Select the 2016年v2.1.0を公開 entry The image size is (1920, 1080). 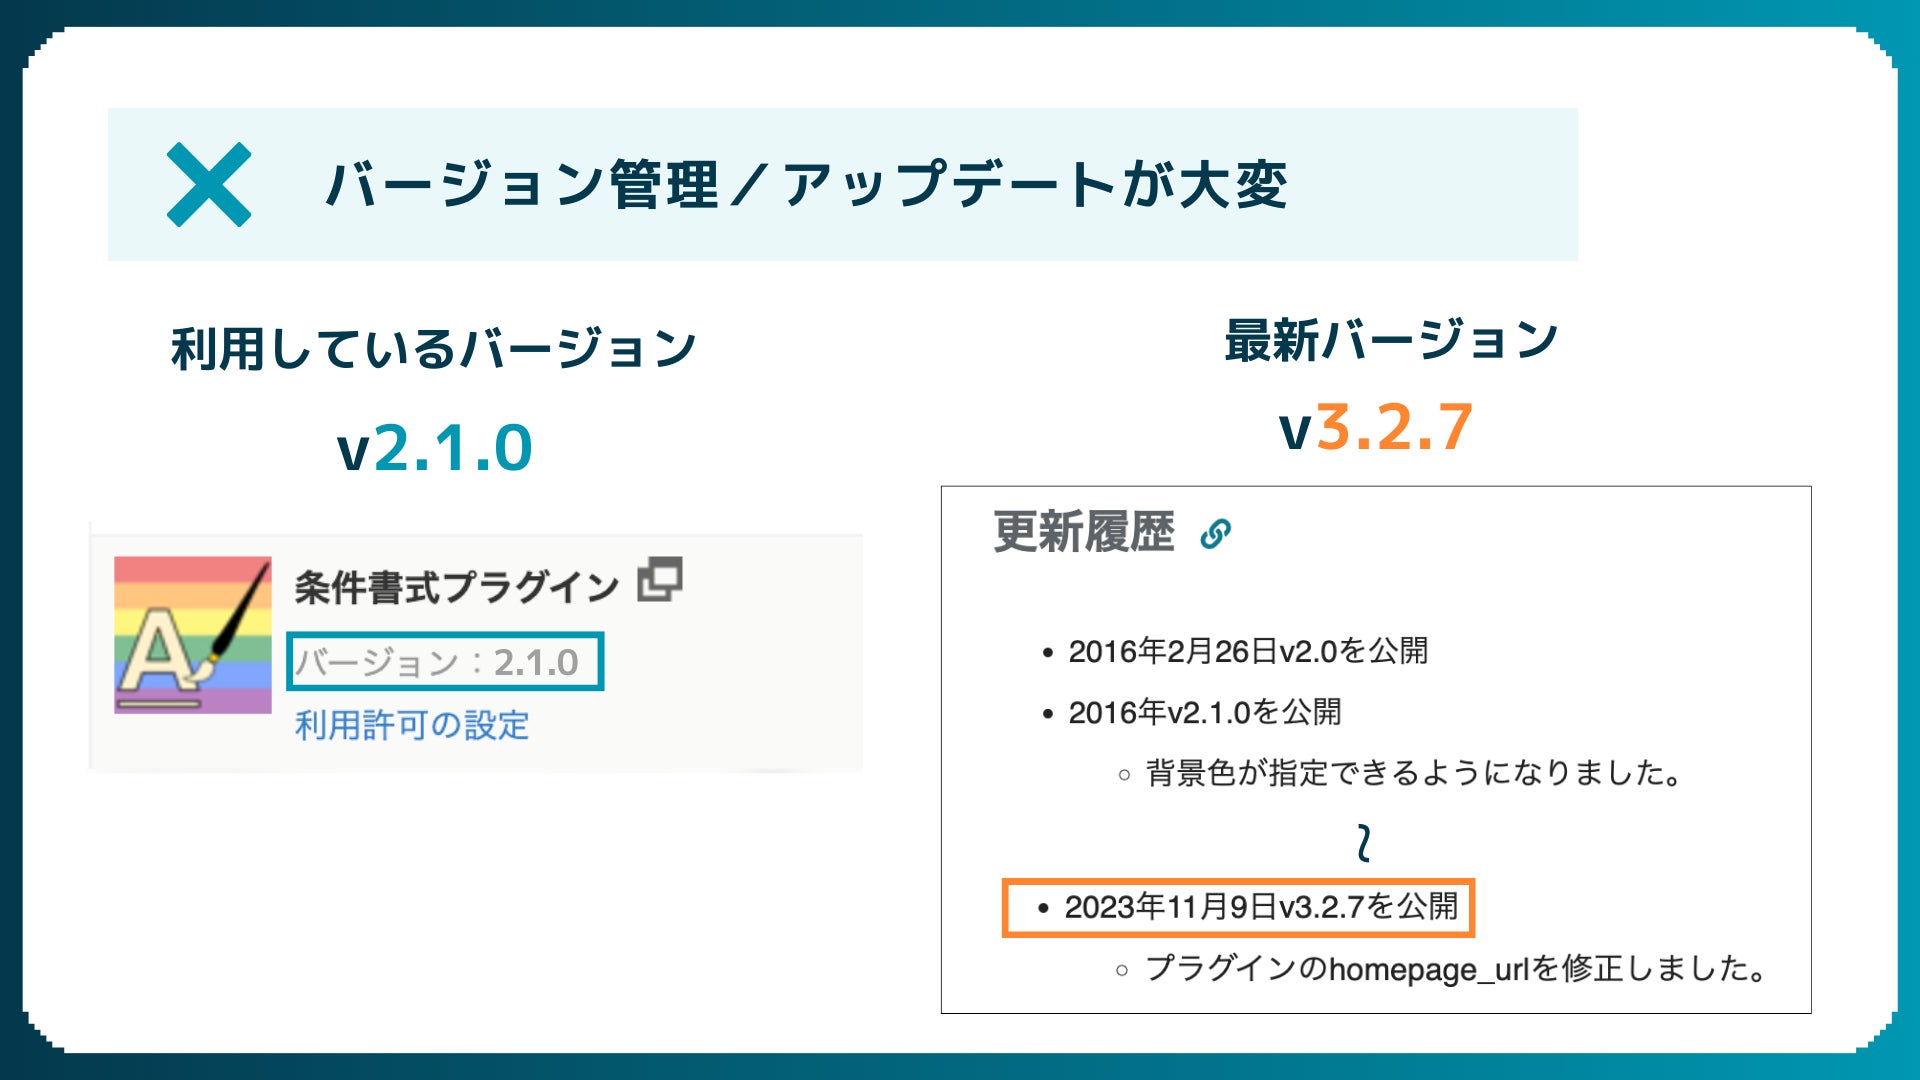coord(1204,712)
